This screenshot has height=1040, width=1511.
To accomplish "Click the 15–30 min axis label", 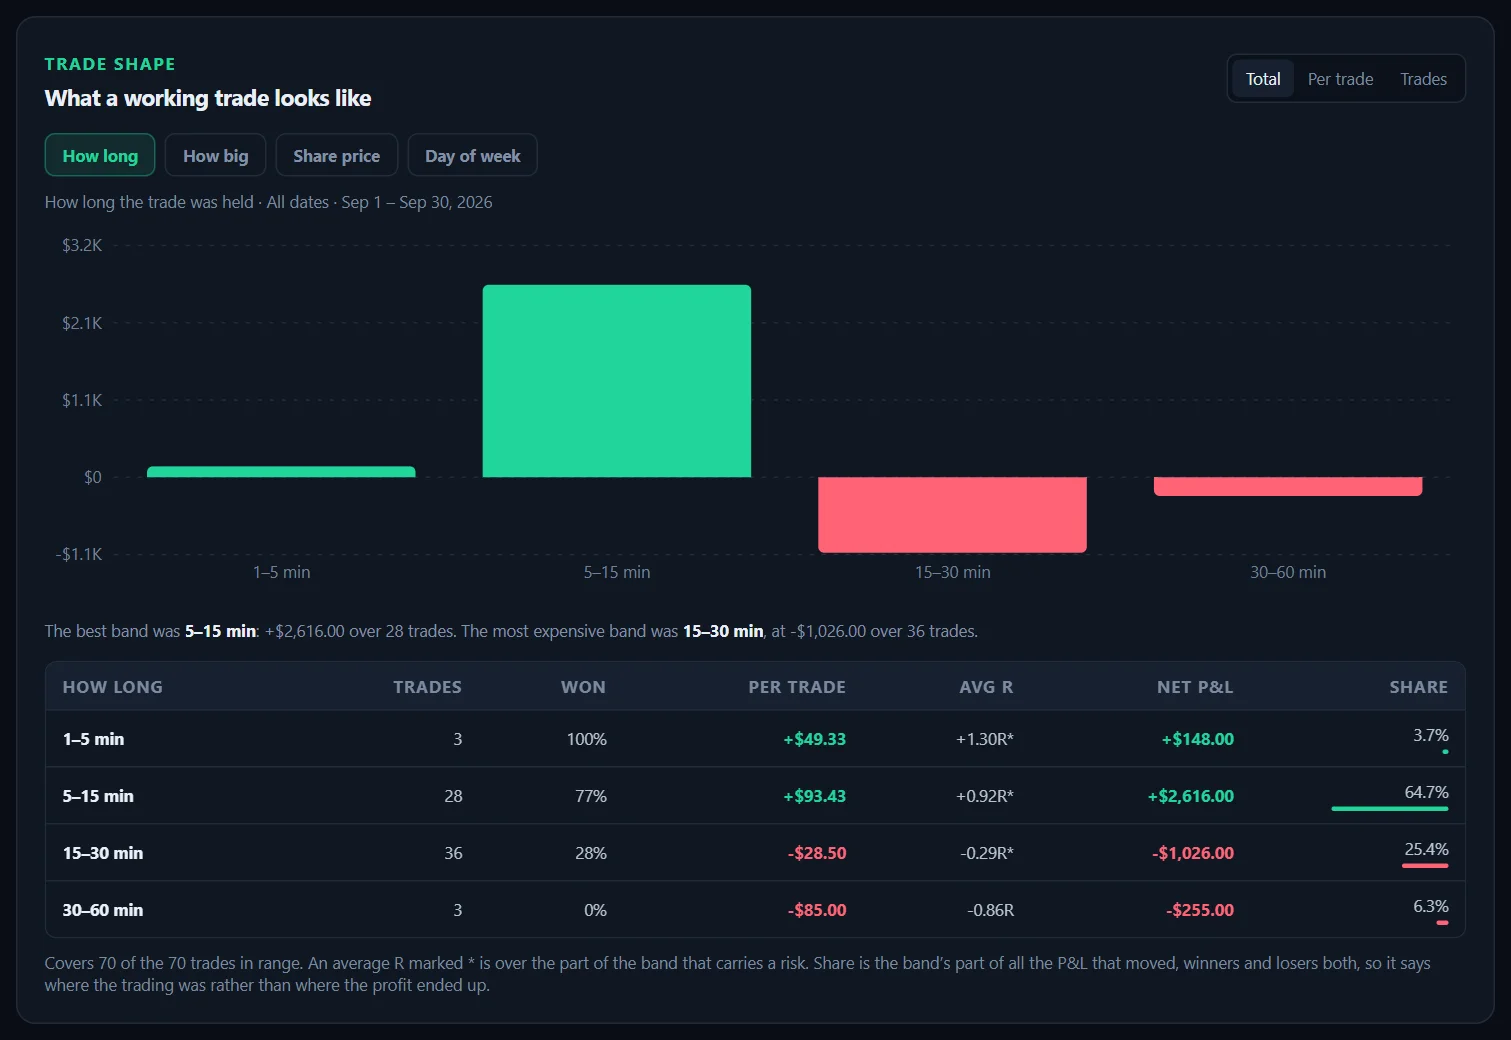I will [x=952, y=572].
